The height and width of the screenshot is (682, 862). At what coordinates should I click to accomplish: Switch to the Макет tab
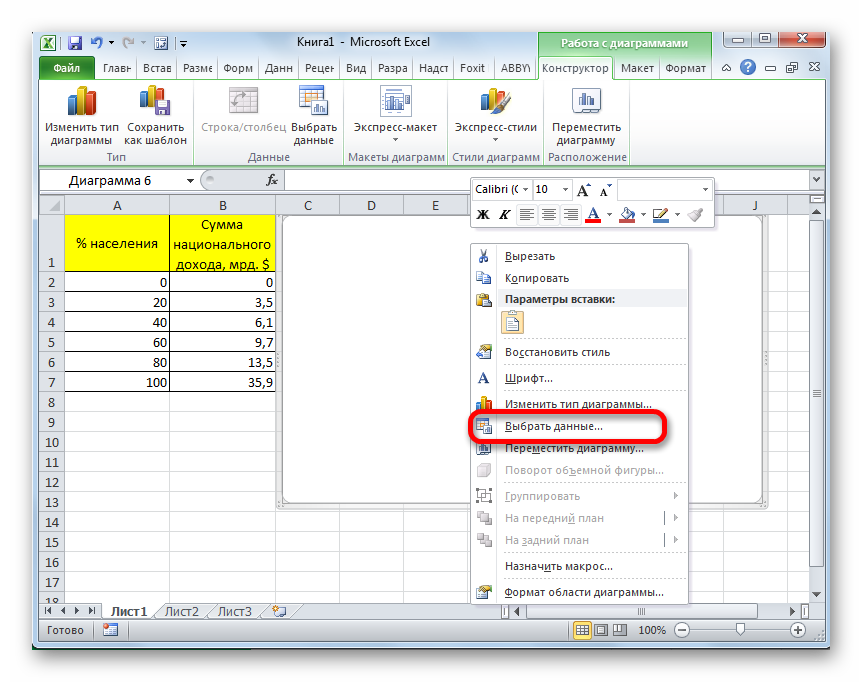coord(637,68)
